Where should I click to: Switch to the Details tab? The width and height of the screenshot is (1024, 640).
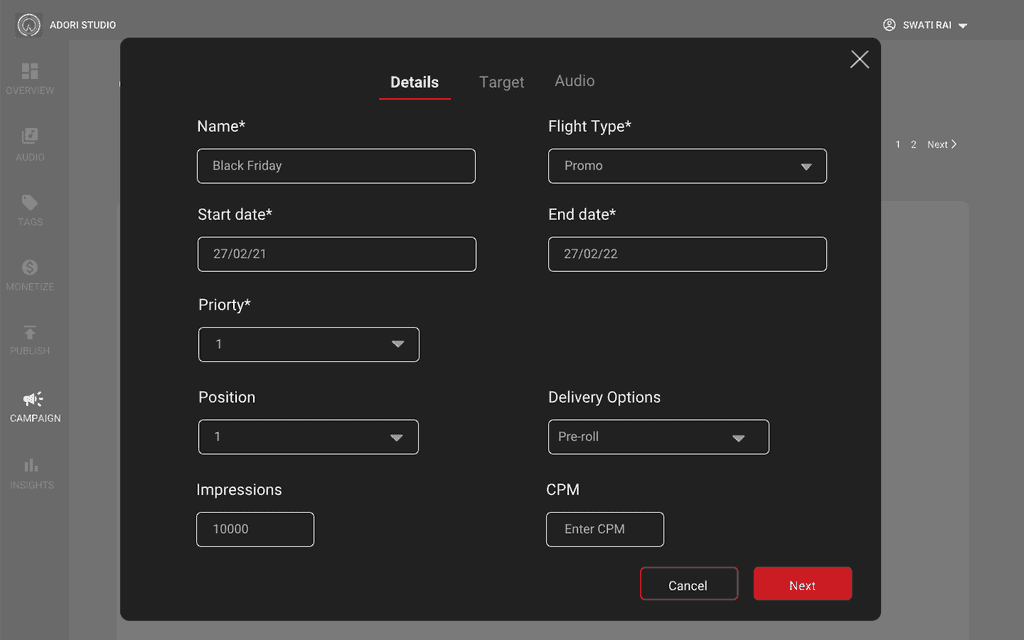415,82
